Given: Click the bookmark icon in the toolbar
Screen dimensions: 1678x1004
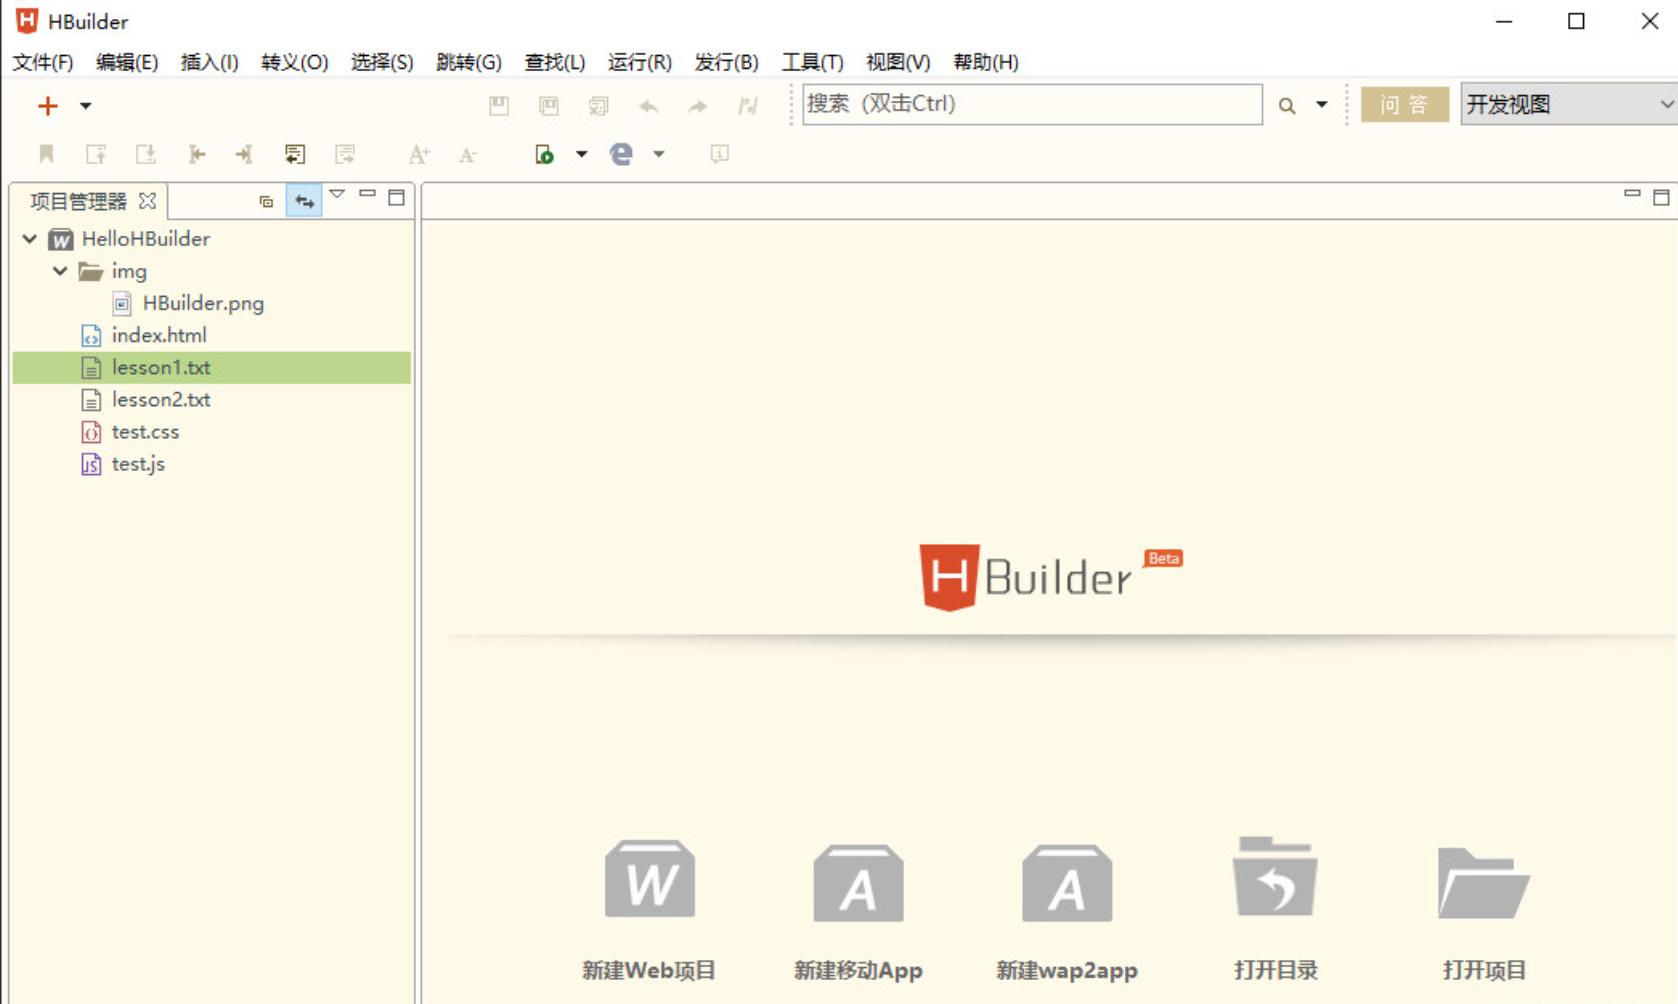Looking at the screenshot, I should tap(46, 154).
